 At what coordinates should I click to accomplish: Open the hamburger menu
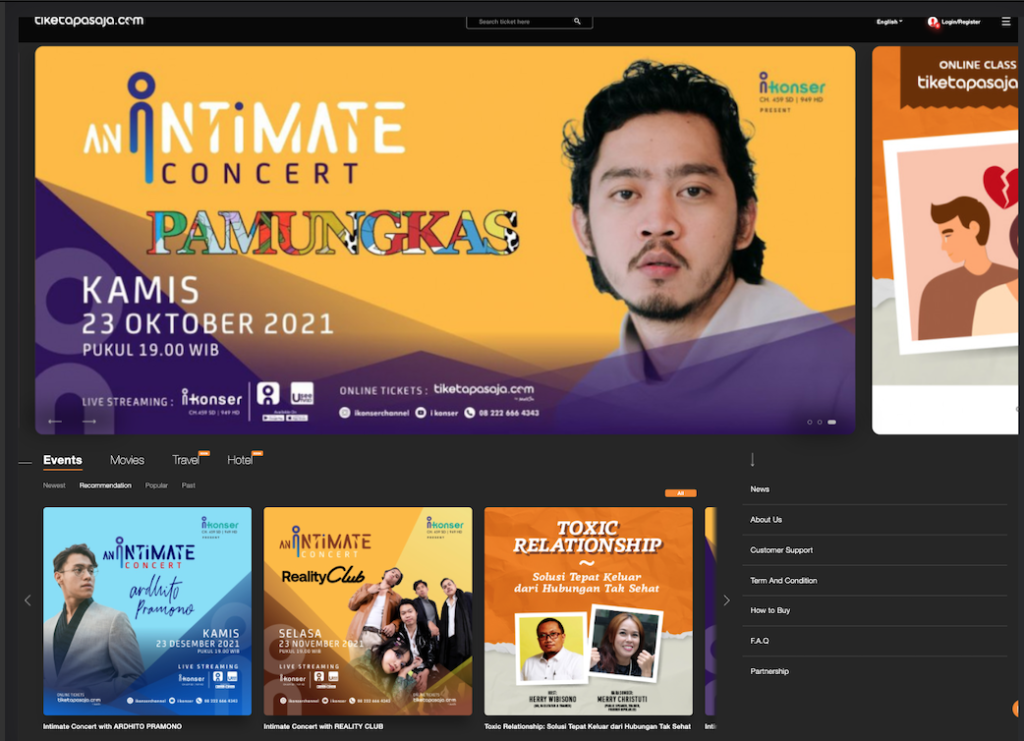point(1006,22)
